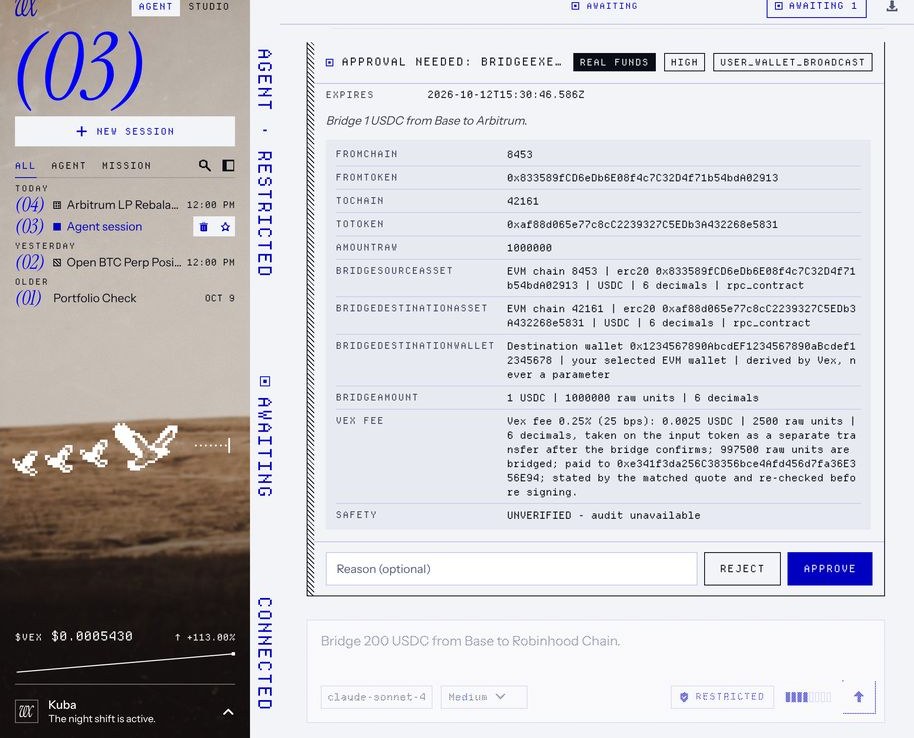Click the square icon beside Agent session
Image resolution: width=914 pixels, height=738 pixels.
point(57,227)
